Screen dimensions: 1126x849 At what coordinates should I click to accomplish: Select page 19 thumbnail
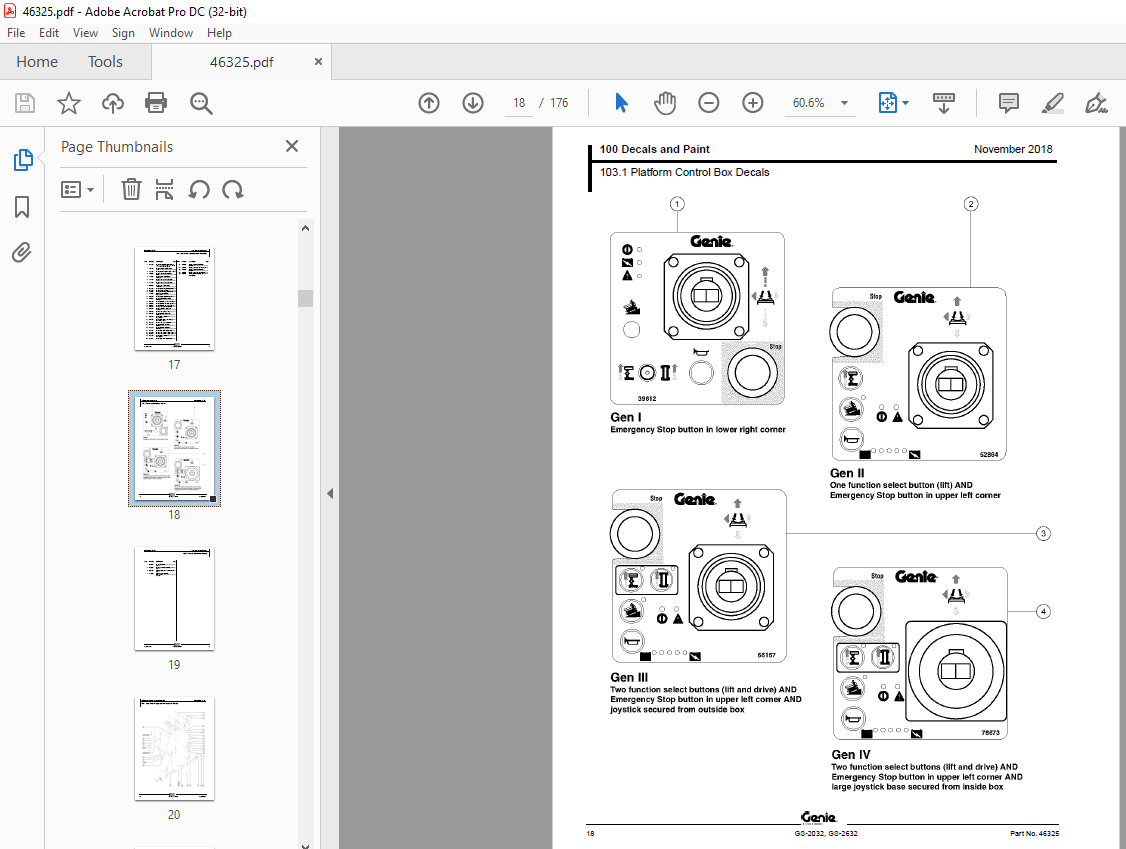coord(175,598)
